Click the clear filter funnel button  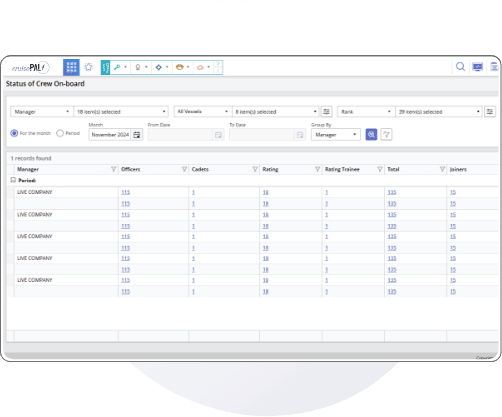click(x=386, y=134)
